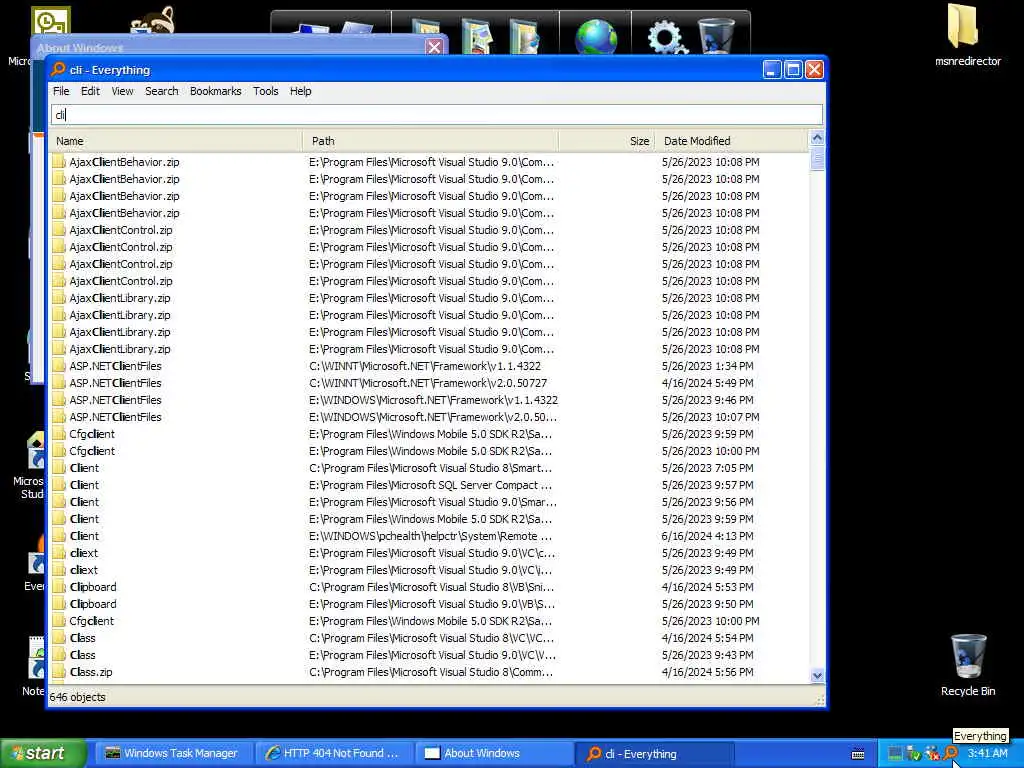1024x768 pixels.
Task: Click folder icon of pchealth Client row
Action: (59, 536)
